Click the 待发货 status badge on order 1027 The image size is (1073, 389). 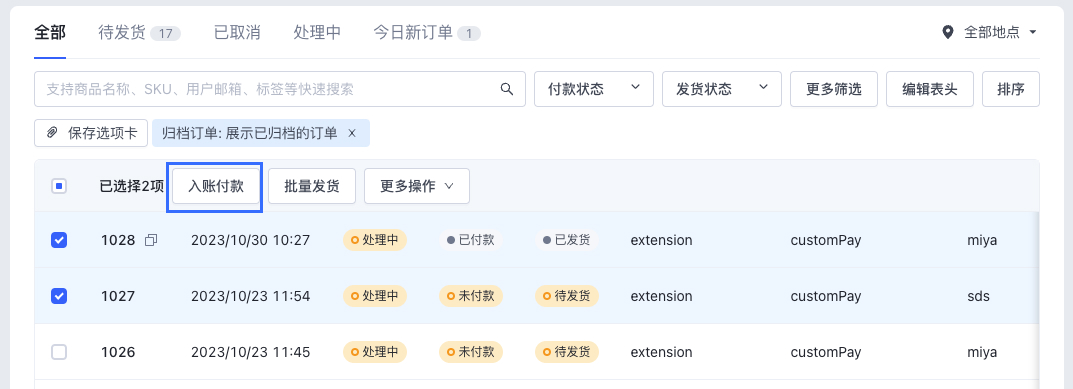pos(567,296)
